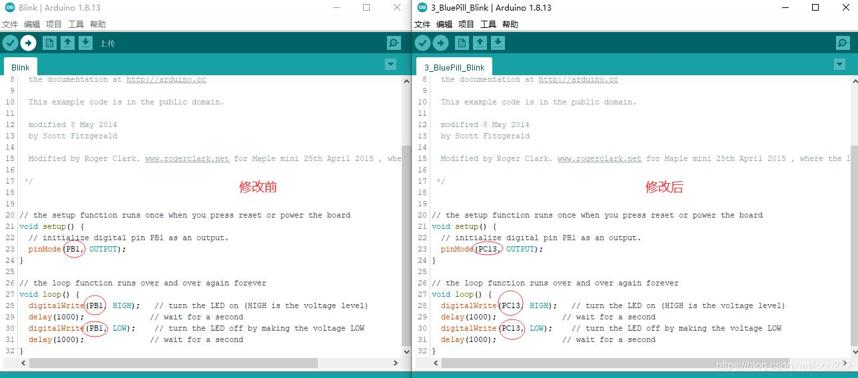Viewport: 858px width, 378px height.
Task: Create new sketch in 3_BluePill_Blink window
Action: (462, 43)
